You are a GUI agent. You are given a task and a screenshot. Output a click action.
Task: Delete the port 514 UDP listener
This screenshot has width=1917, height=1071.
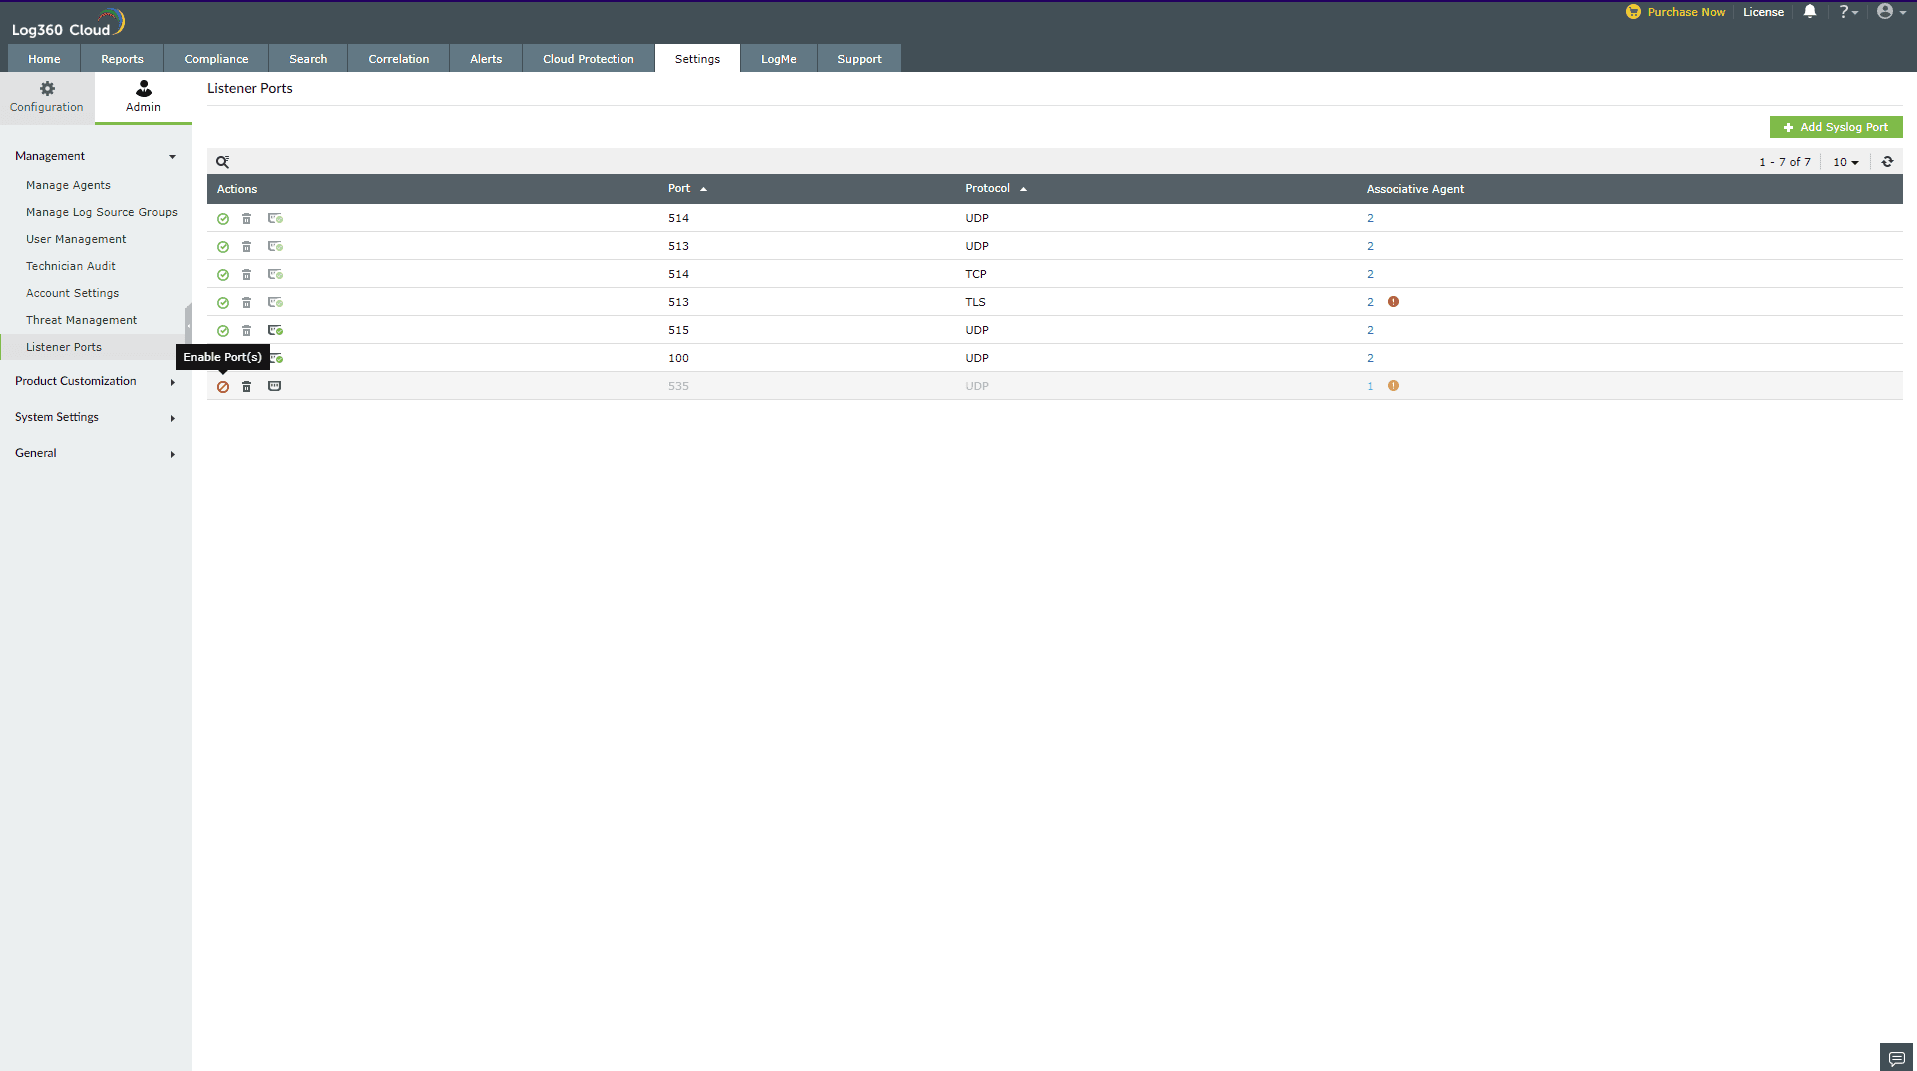[246, 219]
